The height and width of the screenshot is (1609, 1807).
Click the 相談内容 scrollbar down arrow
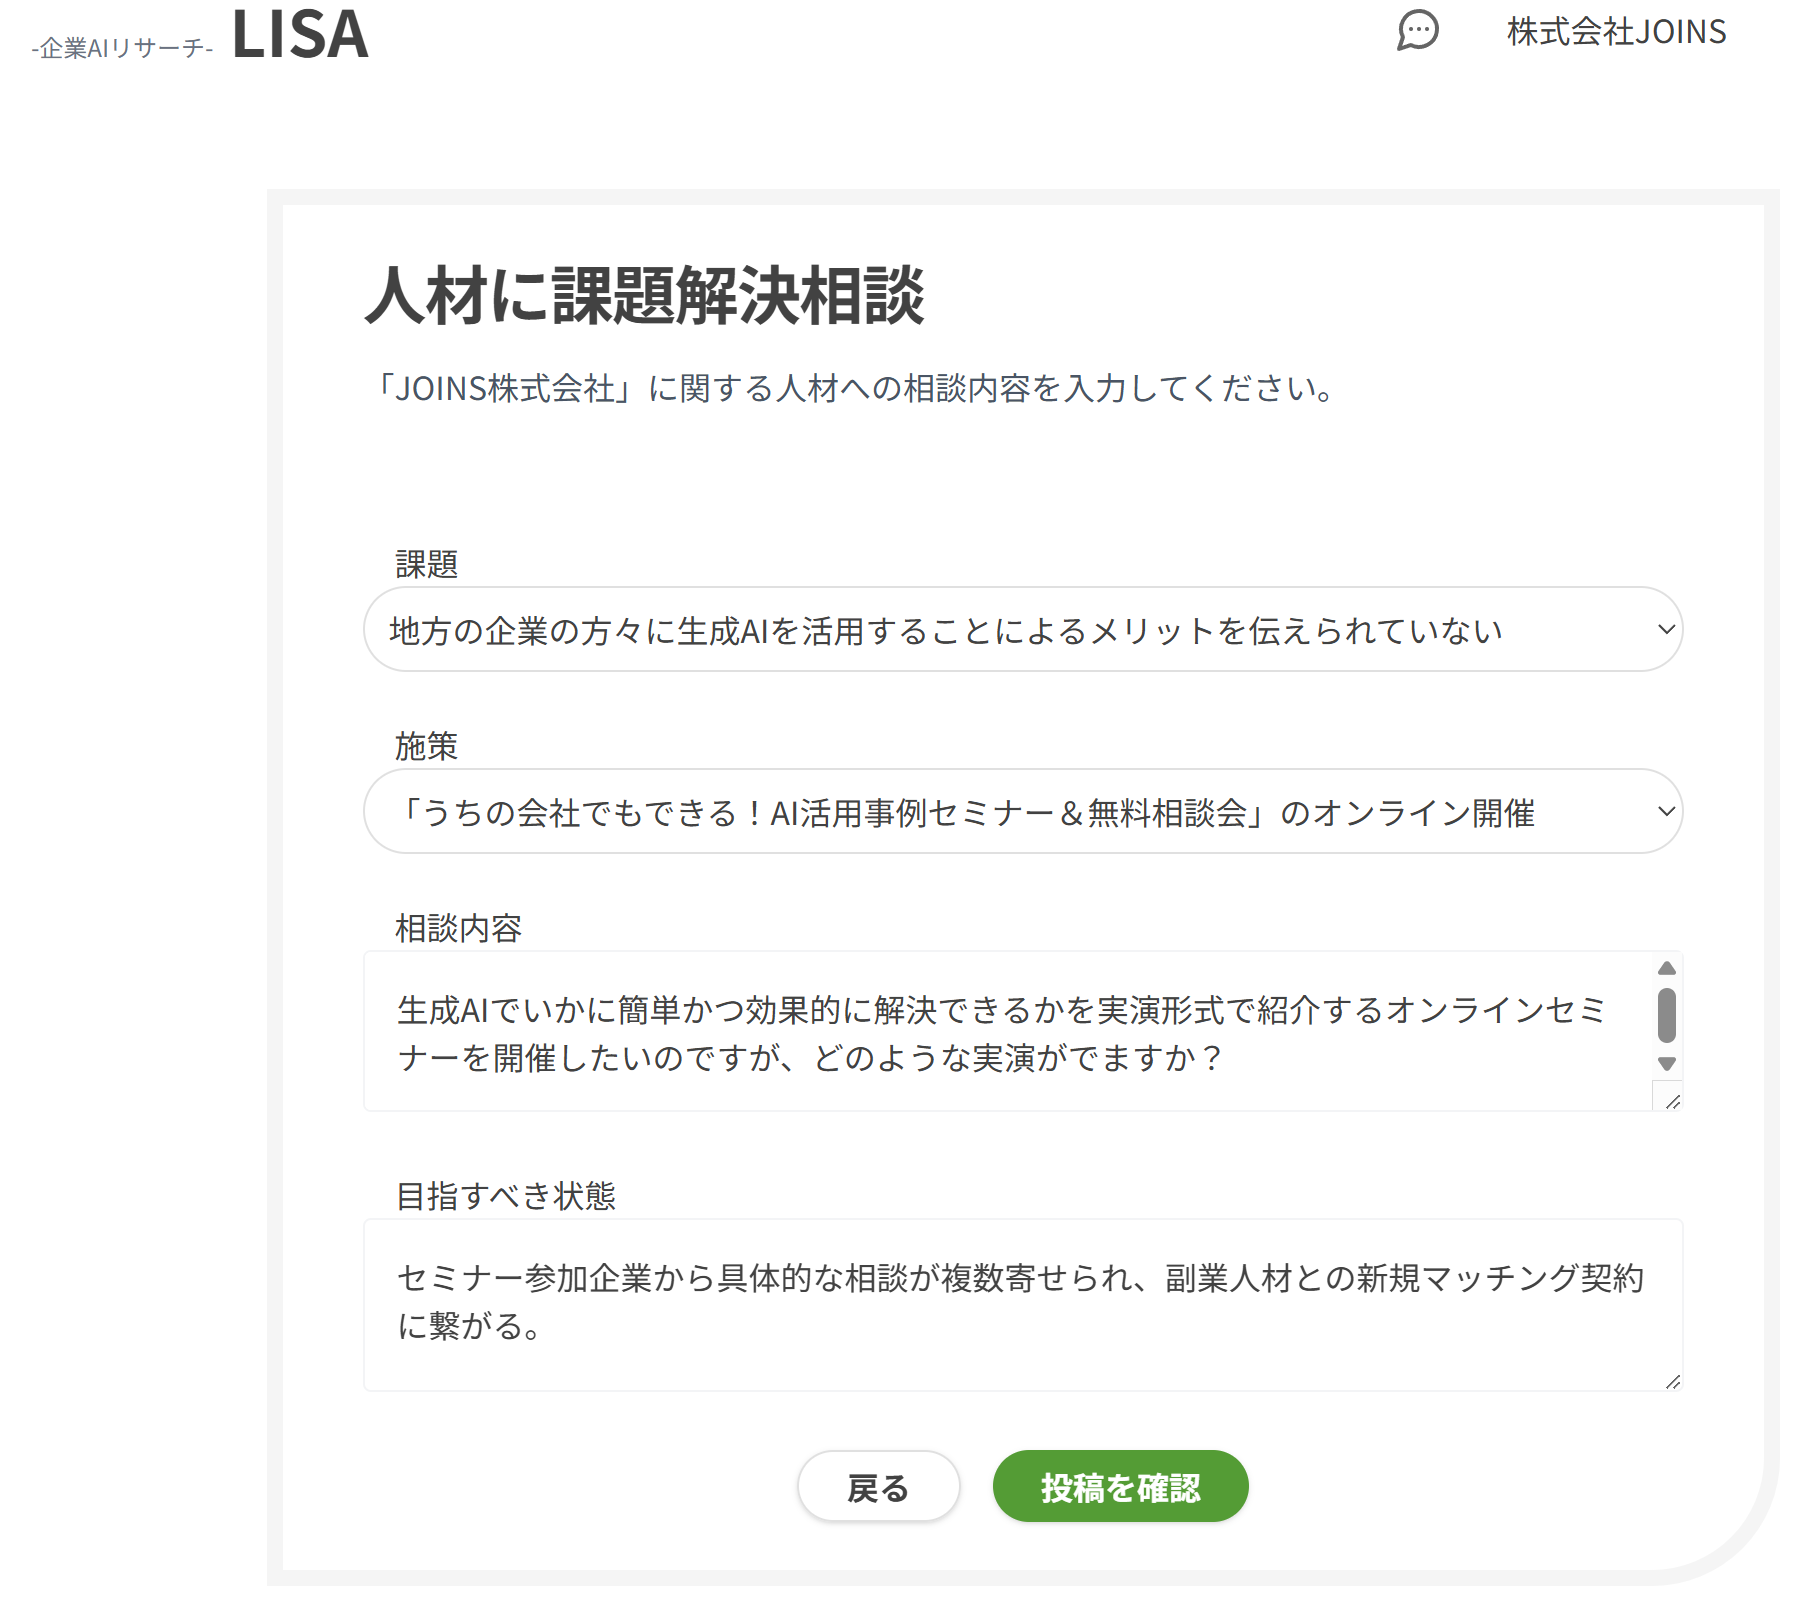[x=1666, y=1064]
